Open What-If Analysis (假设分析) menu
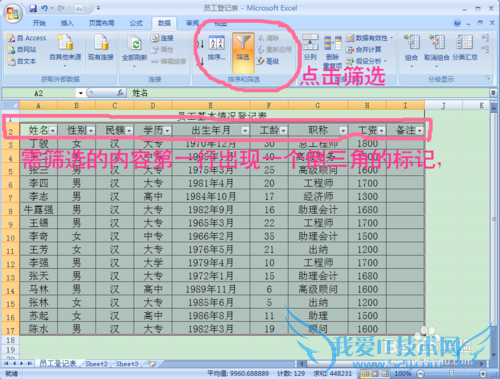 [x=366, y=61]
